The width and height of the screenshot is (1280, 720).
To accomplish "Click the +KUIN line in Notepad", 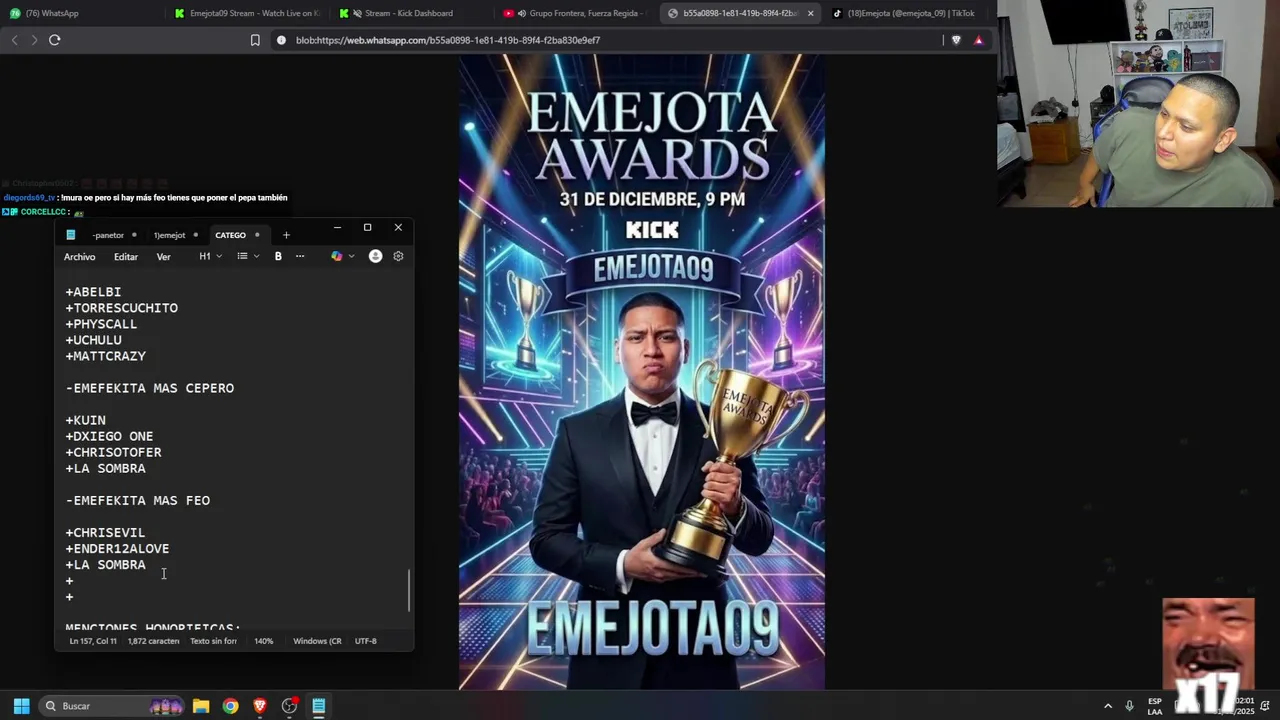I will coord(86,420).
